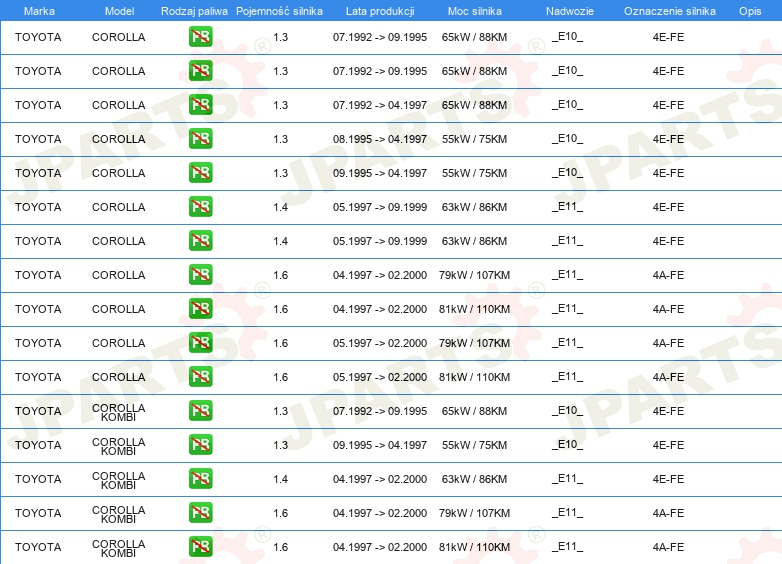Click the Rodzaj paliwa column header
Screen dimensions: 782x564
(x=194, y=11)
